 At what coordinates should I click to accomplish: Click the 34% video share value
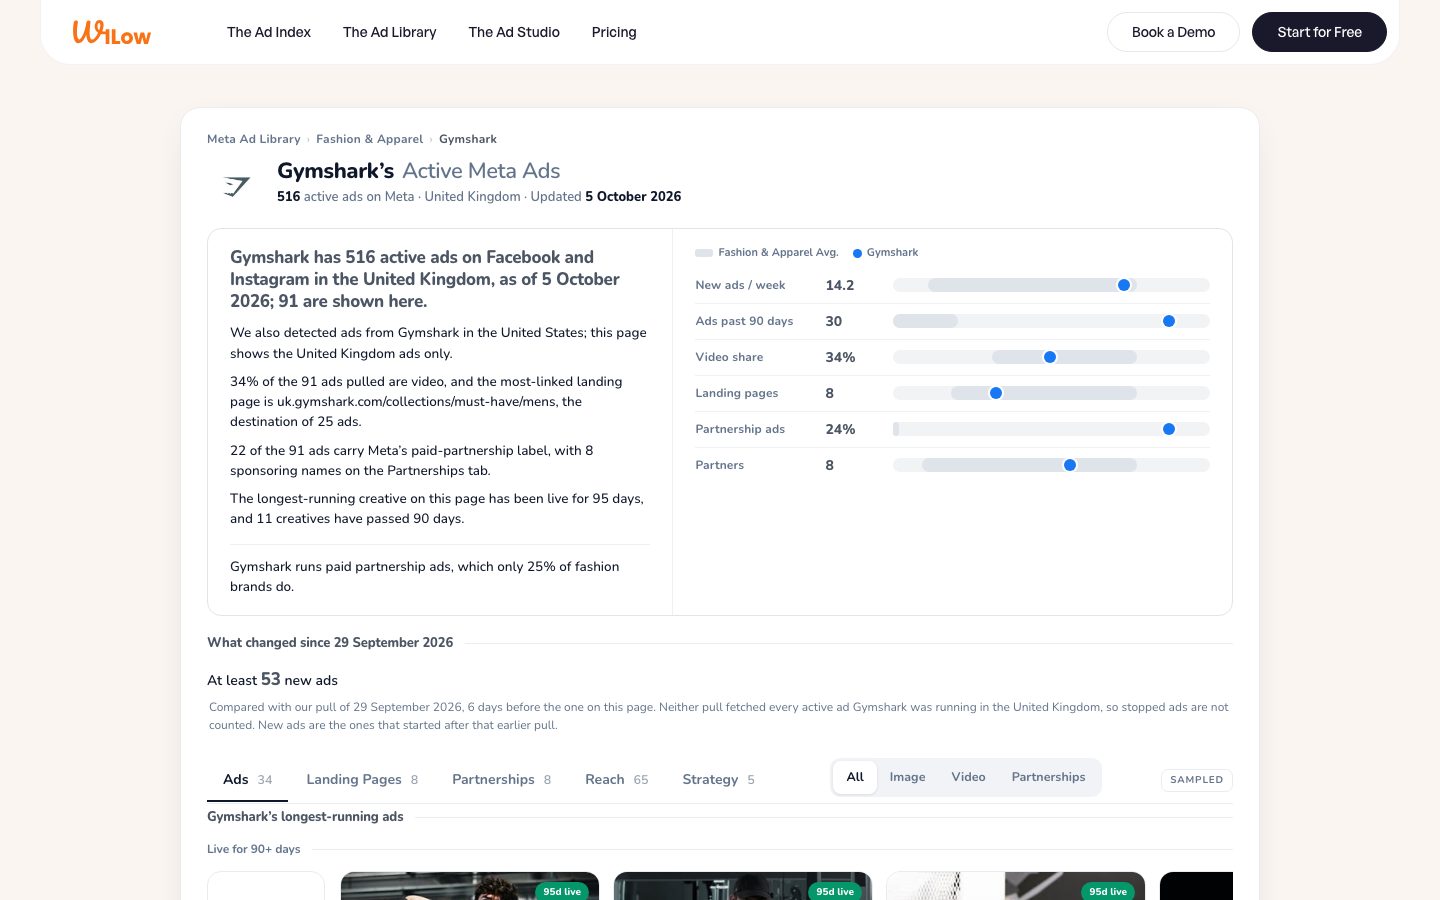click(840, 357)
